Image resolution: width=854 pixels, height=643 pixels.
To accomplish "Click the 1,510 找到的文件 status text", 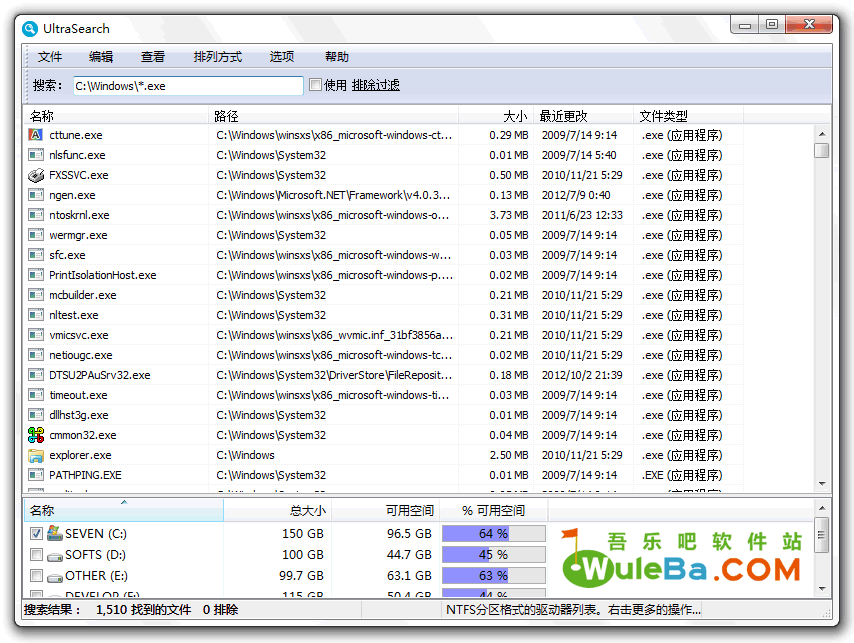I will (x=143, y=610).
